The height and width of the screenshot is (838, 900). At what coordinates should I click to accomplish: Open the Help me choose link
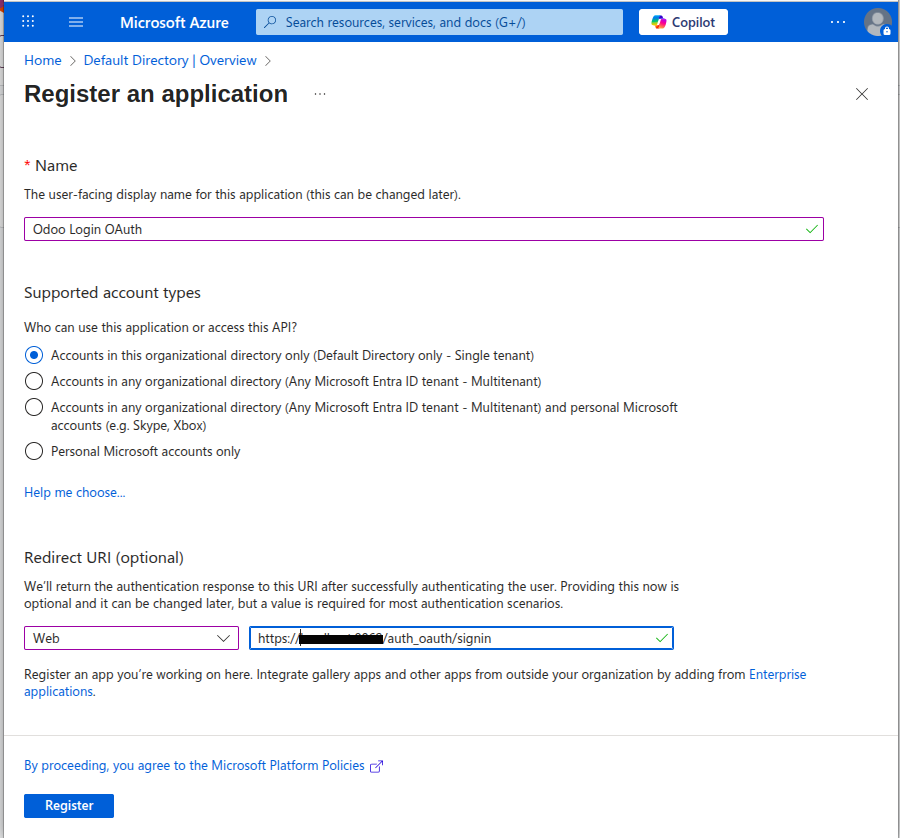(75, 492)
